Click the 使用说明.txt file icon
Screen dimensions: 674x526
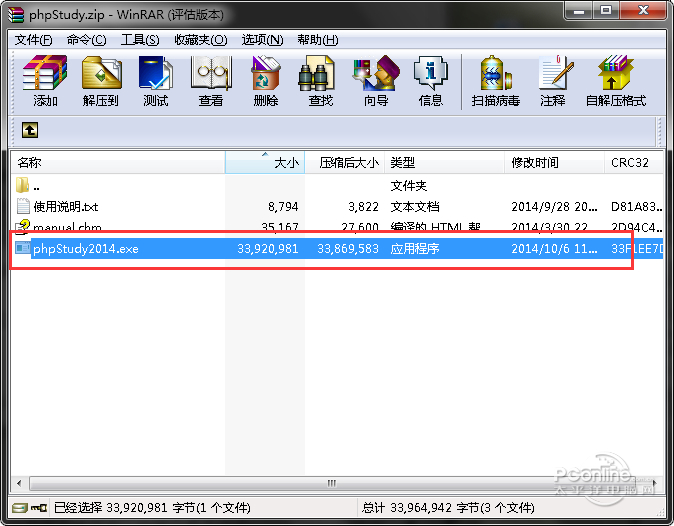pos(23,207)
